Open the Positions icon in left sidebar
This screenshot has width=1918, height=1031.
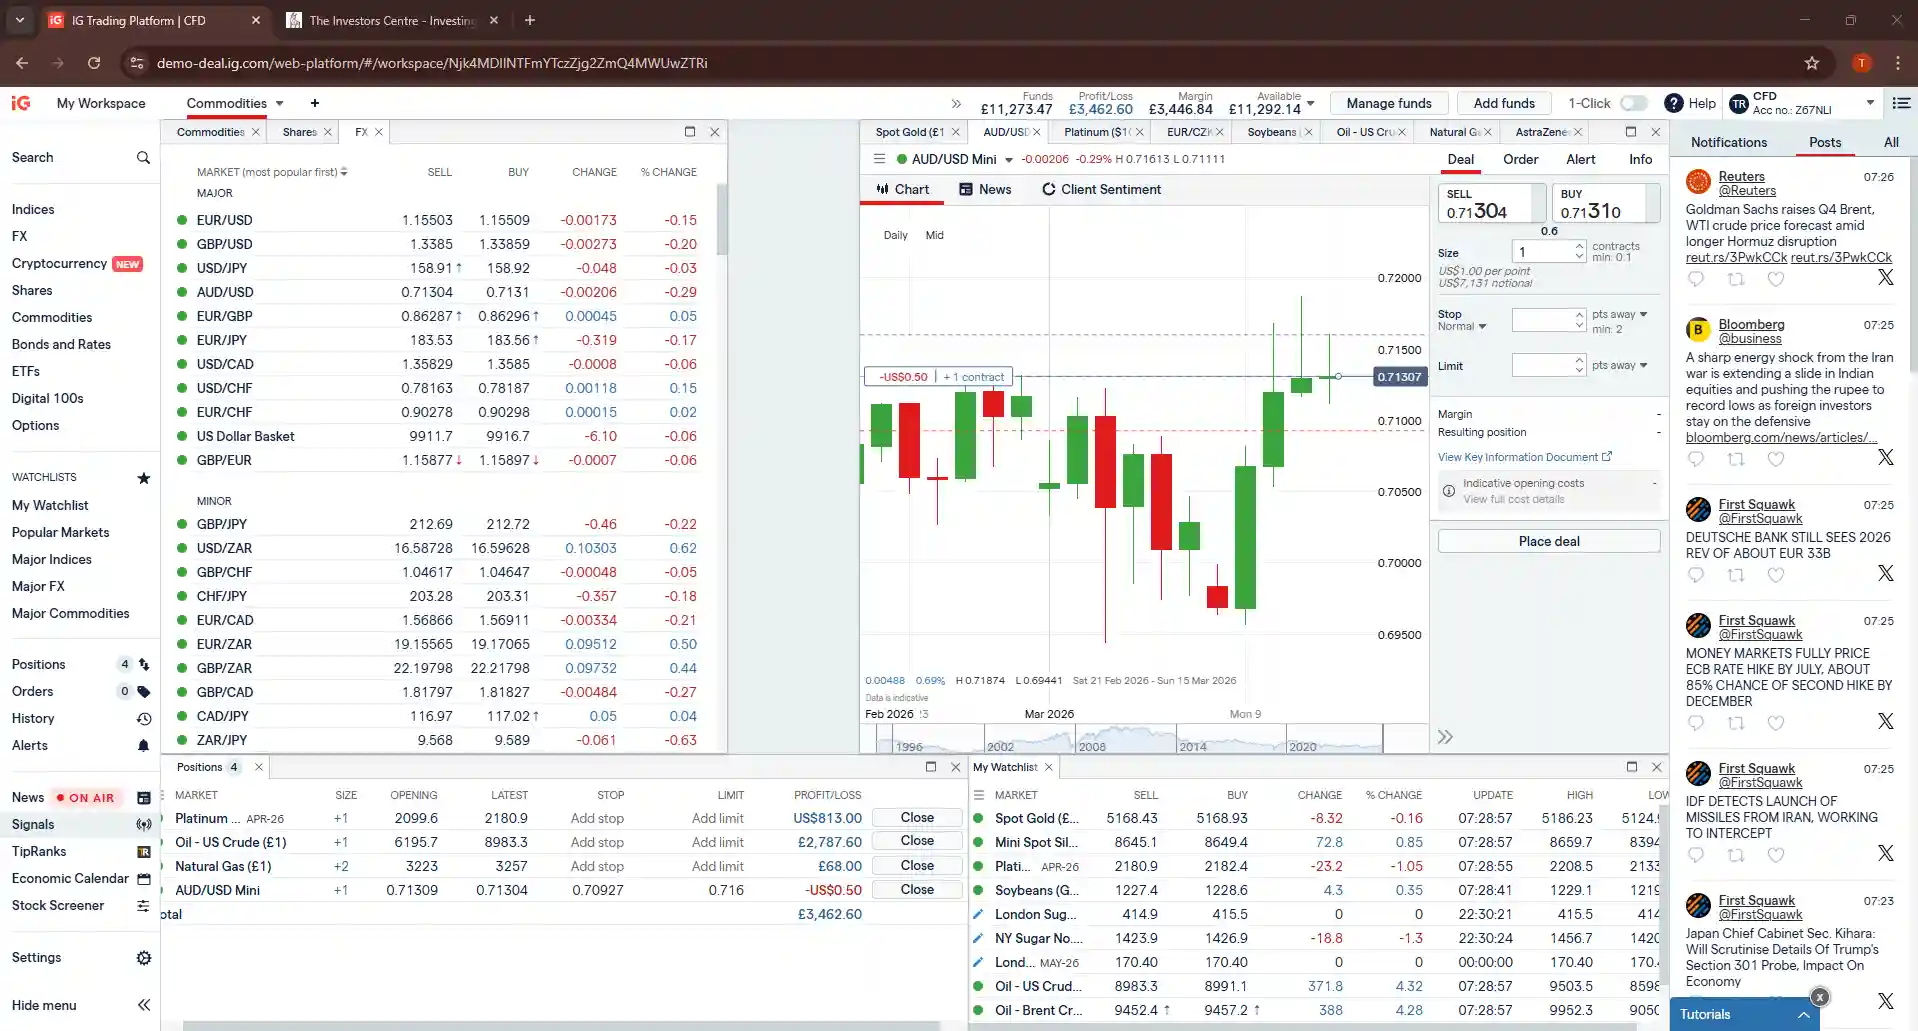(x=144, y=664)
